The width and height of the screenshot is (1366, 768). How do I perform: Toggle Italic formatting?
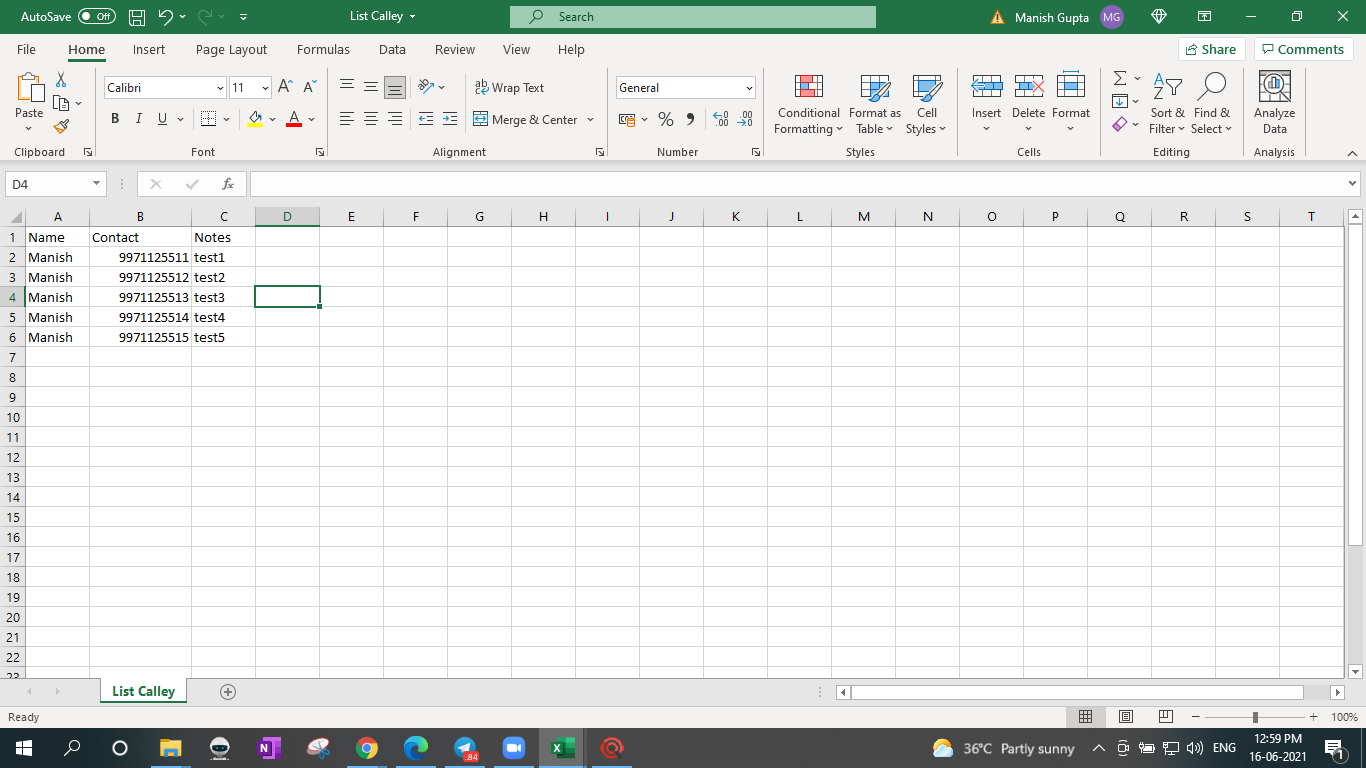pos(138,119)
